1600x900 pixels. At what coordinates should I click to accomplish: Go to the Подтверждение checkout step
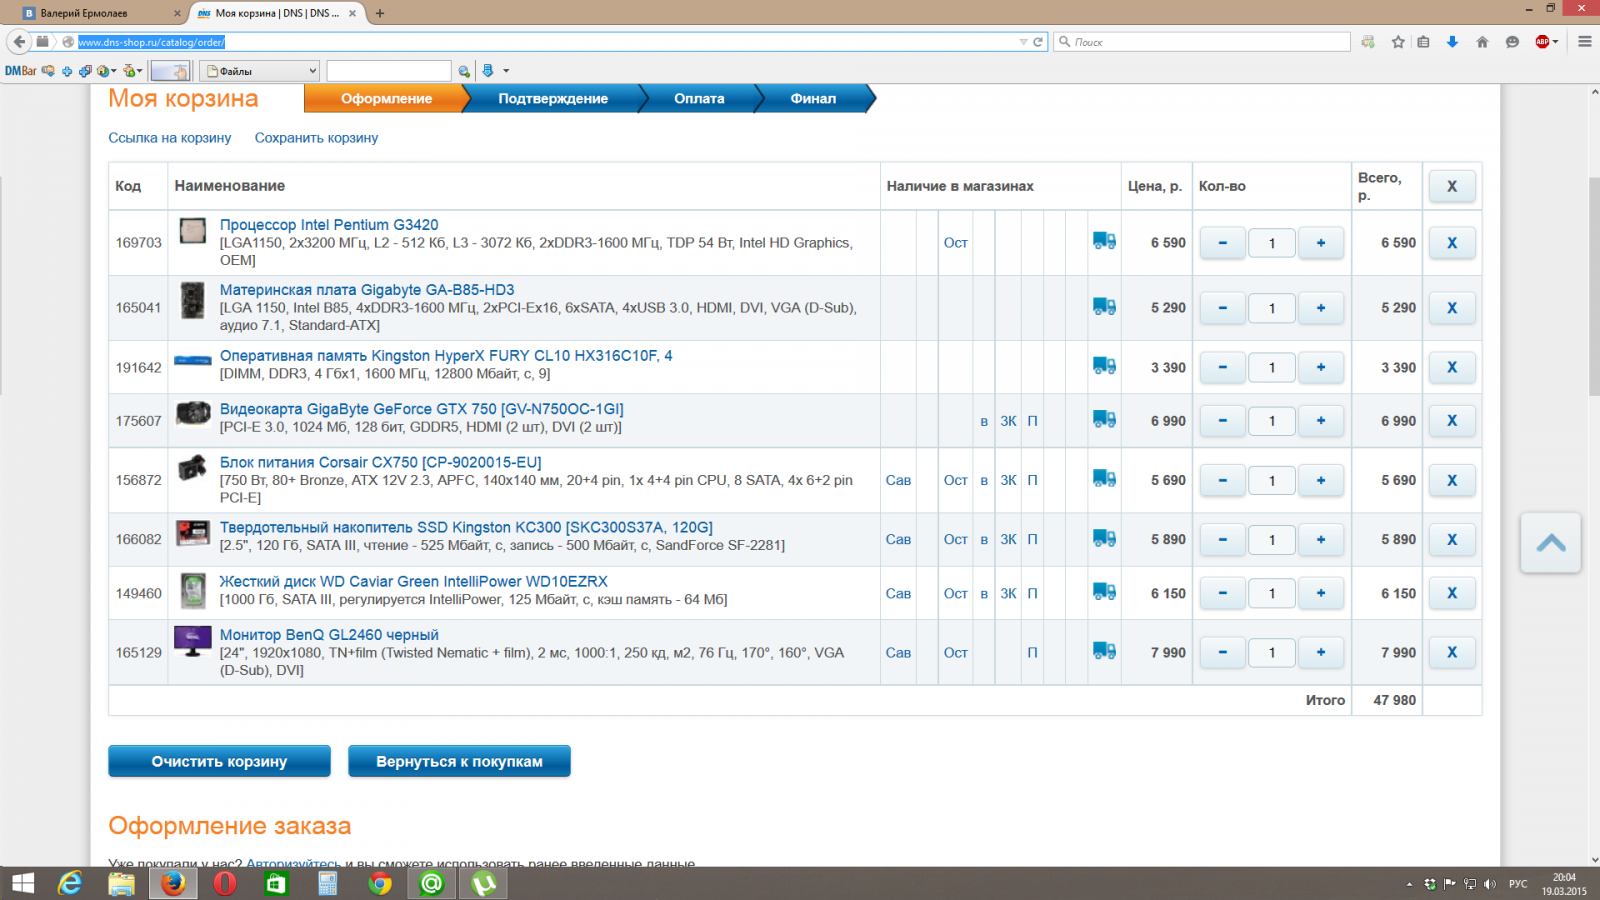[x=553, y=99]
